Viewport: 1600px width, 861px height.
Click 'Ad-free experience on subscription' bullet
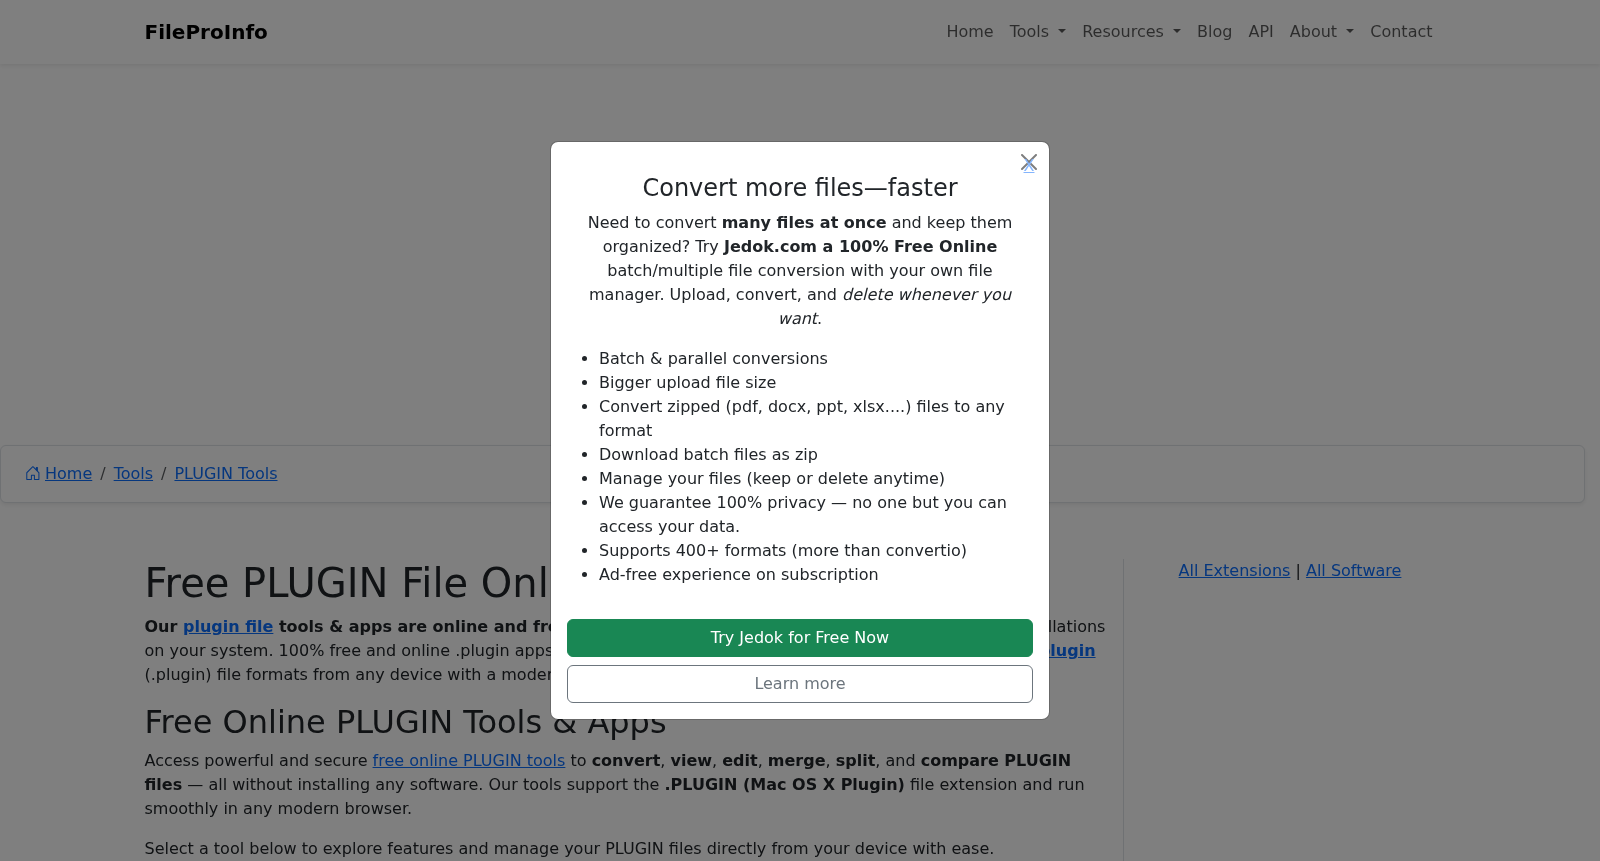click(738, 575)
